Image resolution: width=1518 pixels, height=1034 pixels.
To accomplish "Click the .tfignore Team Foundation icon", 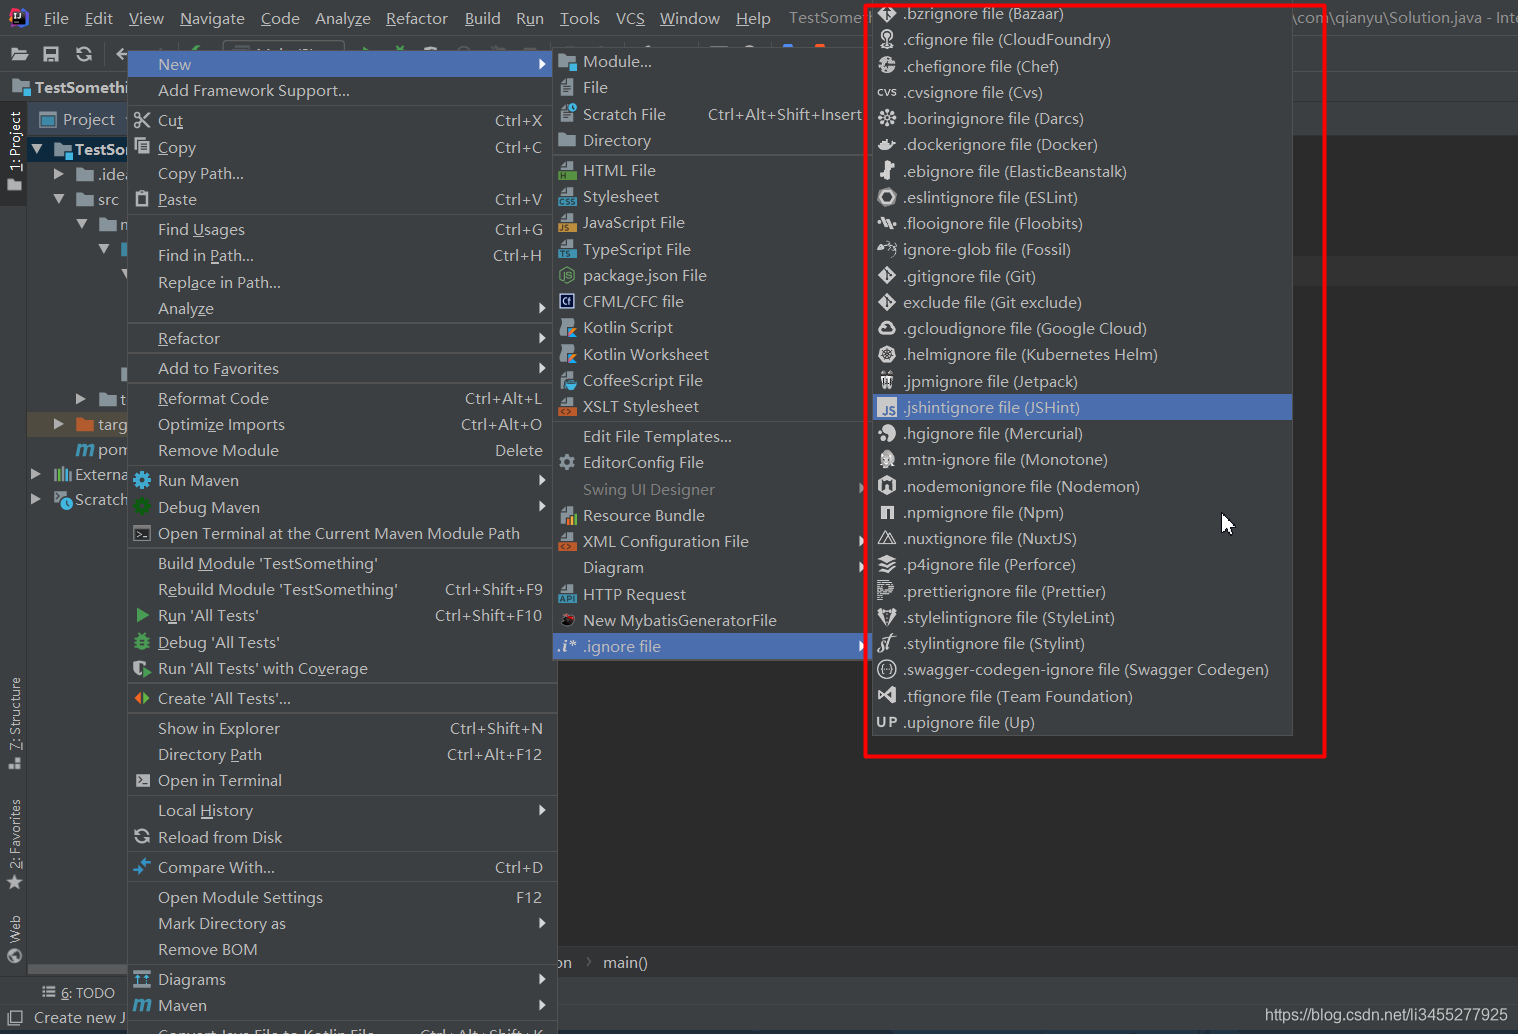I will click(887, 696).
